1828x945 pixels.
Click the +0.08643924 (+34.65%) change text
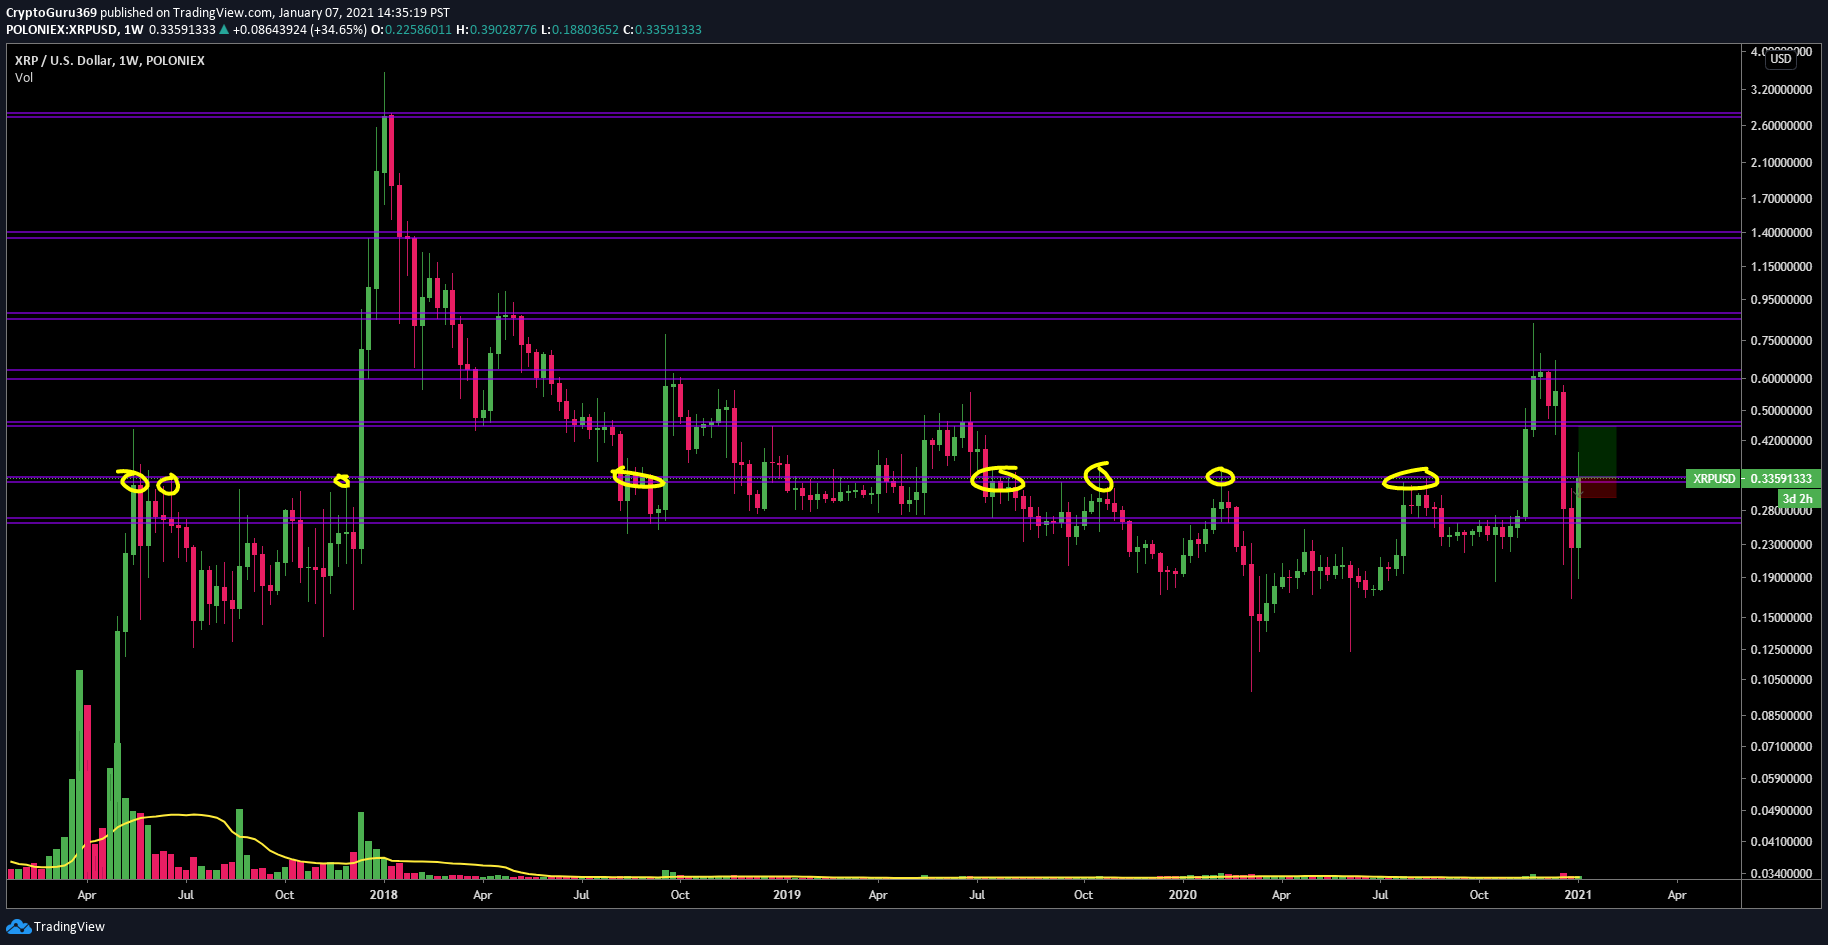pyautogui.click(x=300, y=30)
